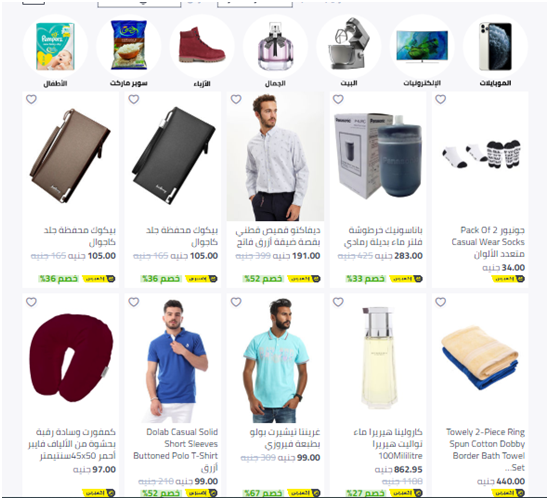Open the Beauty category perfume icon
This screenshot has height=500, width=549.
pyautogui.click(x=275, y=47)
